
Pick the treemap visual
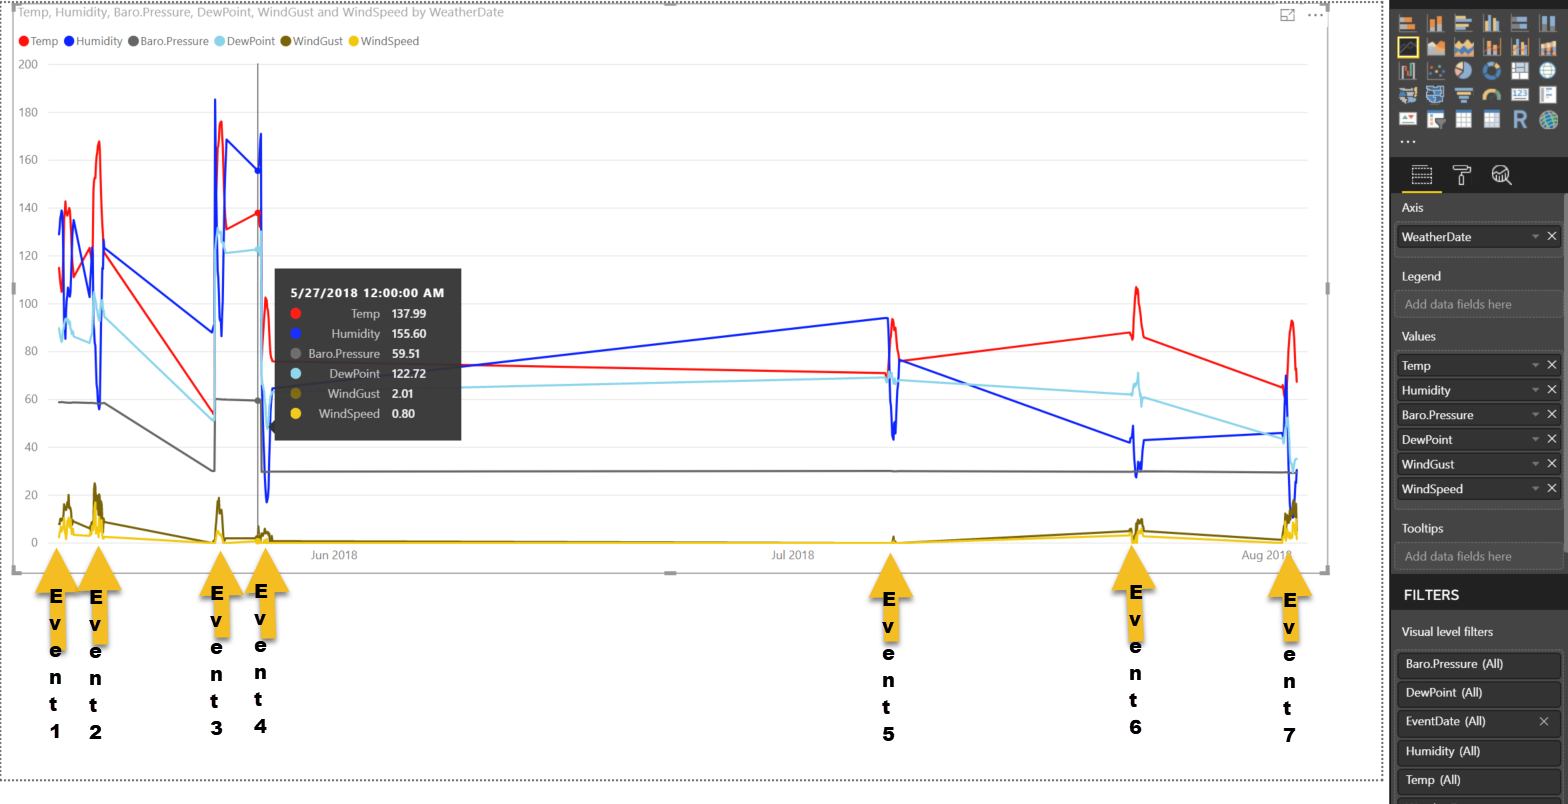point(1520,71)
